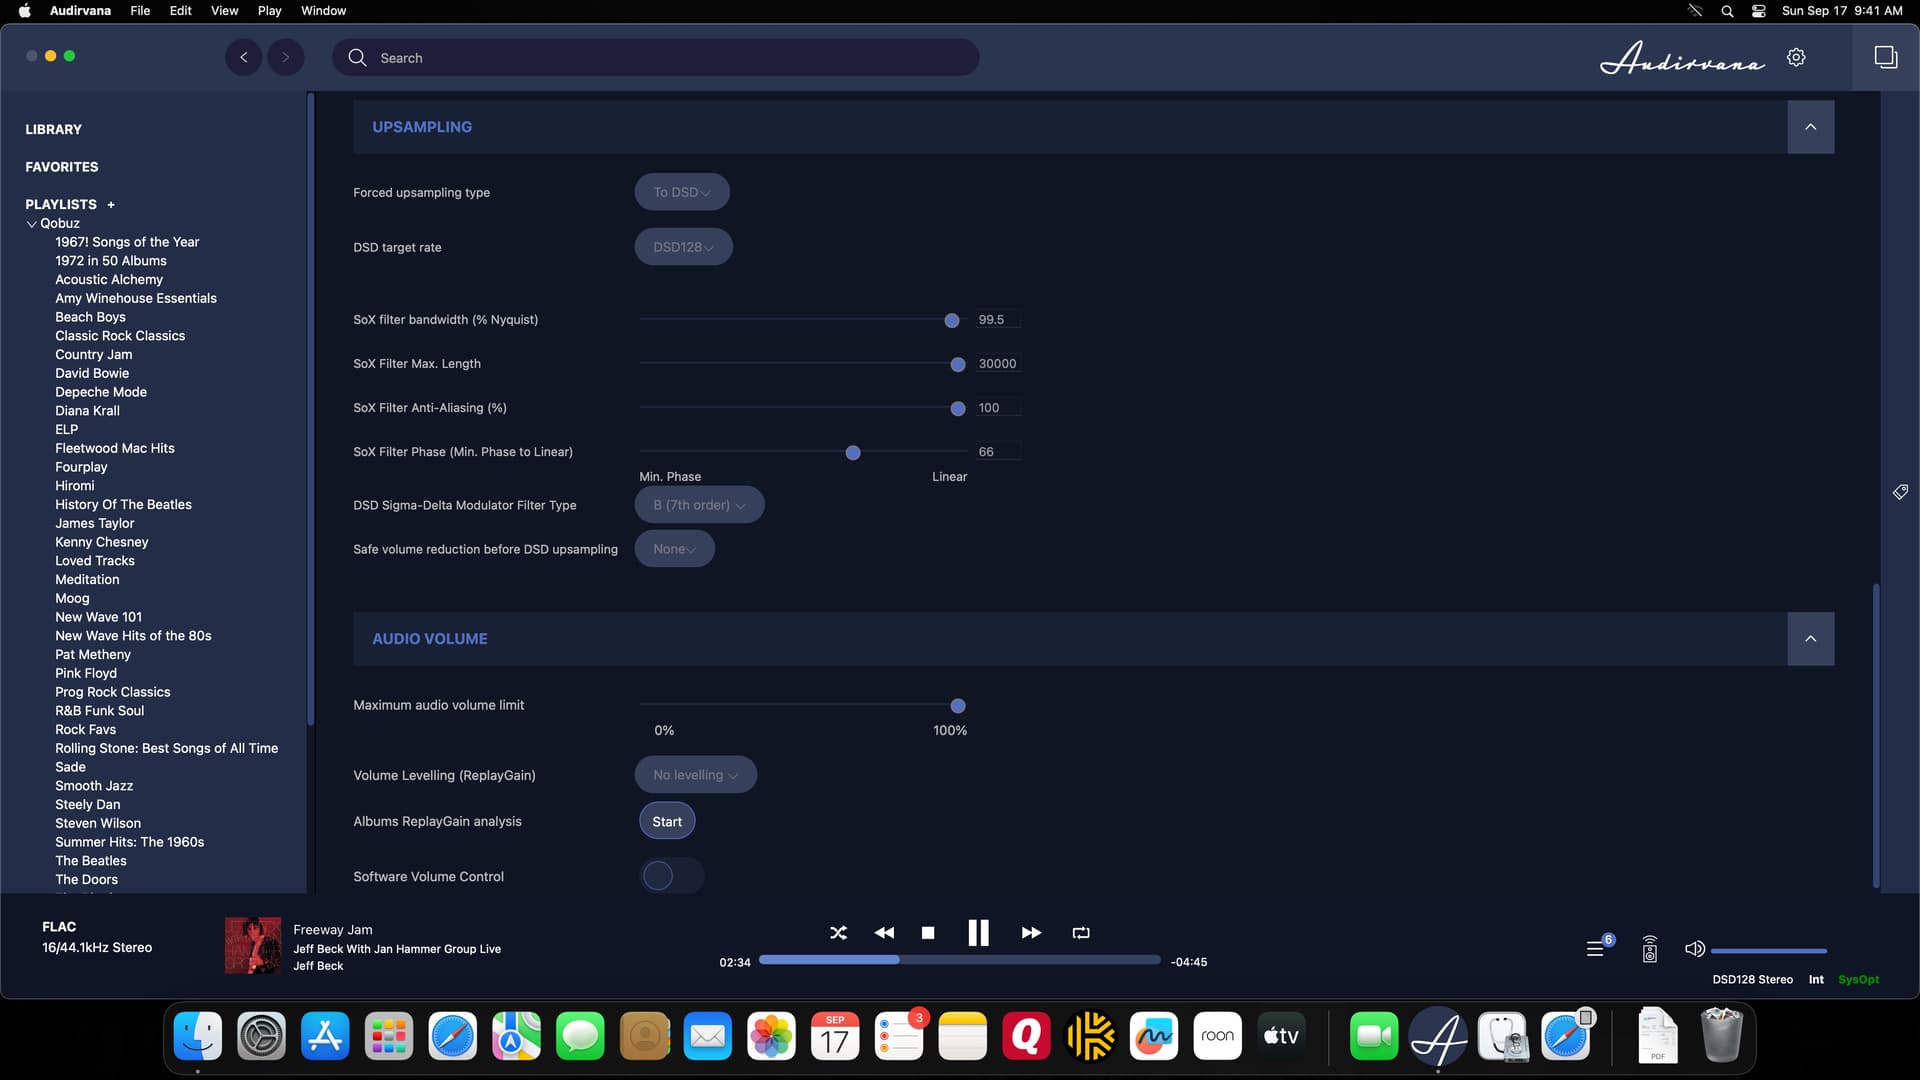Open Spotlight search in the menu bar
Image resolution: width=1920 pixels, height=1080 pixels.
click(x=1727, y=11)
